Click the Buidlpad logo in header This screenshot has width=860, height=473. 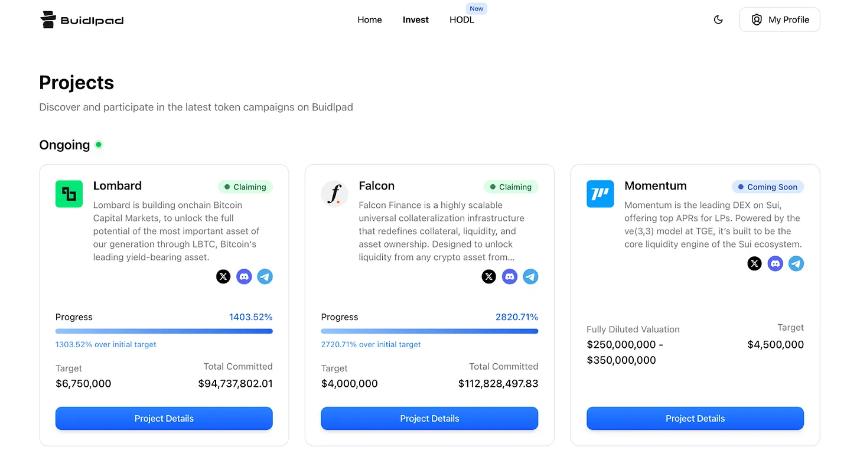point(82,20)
